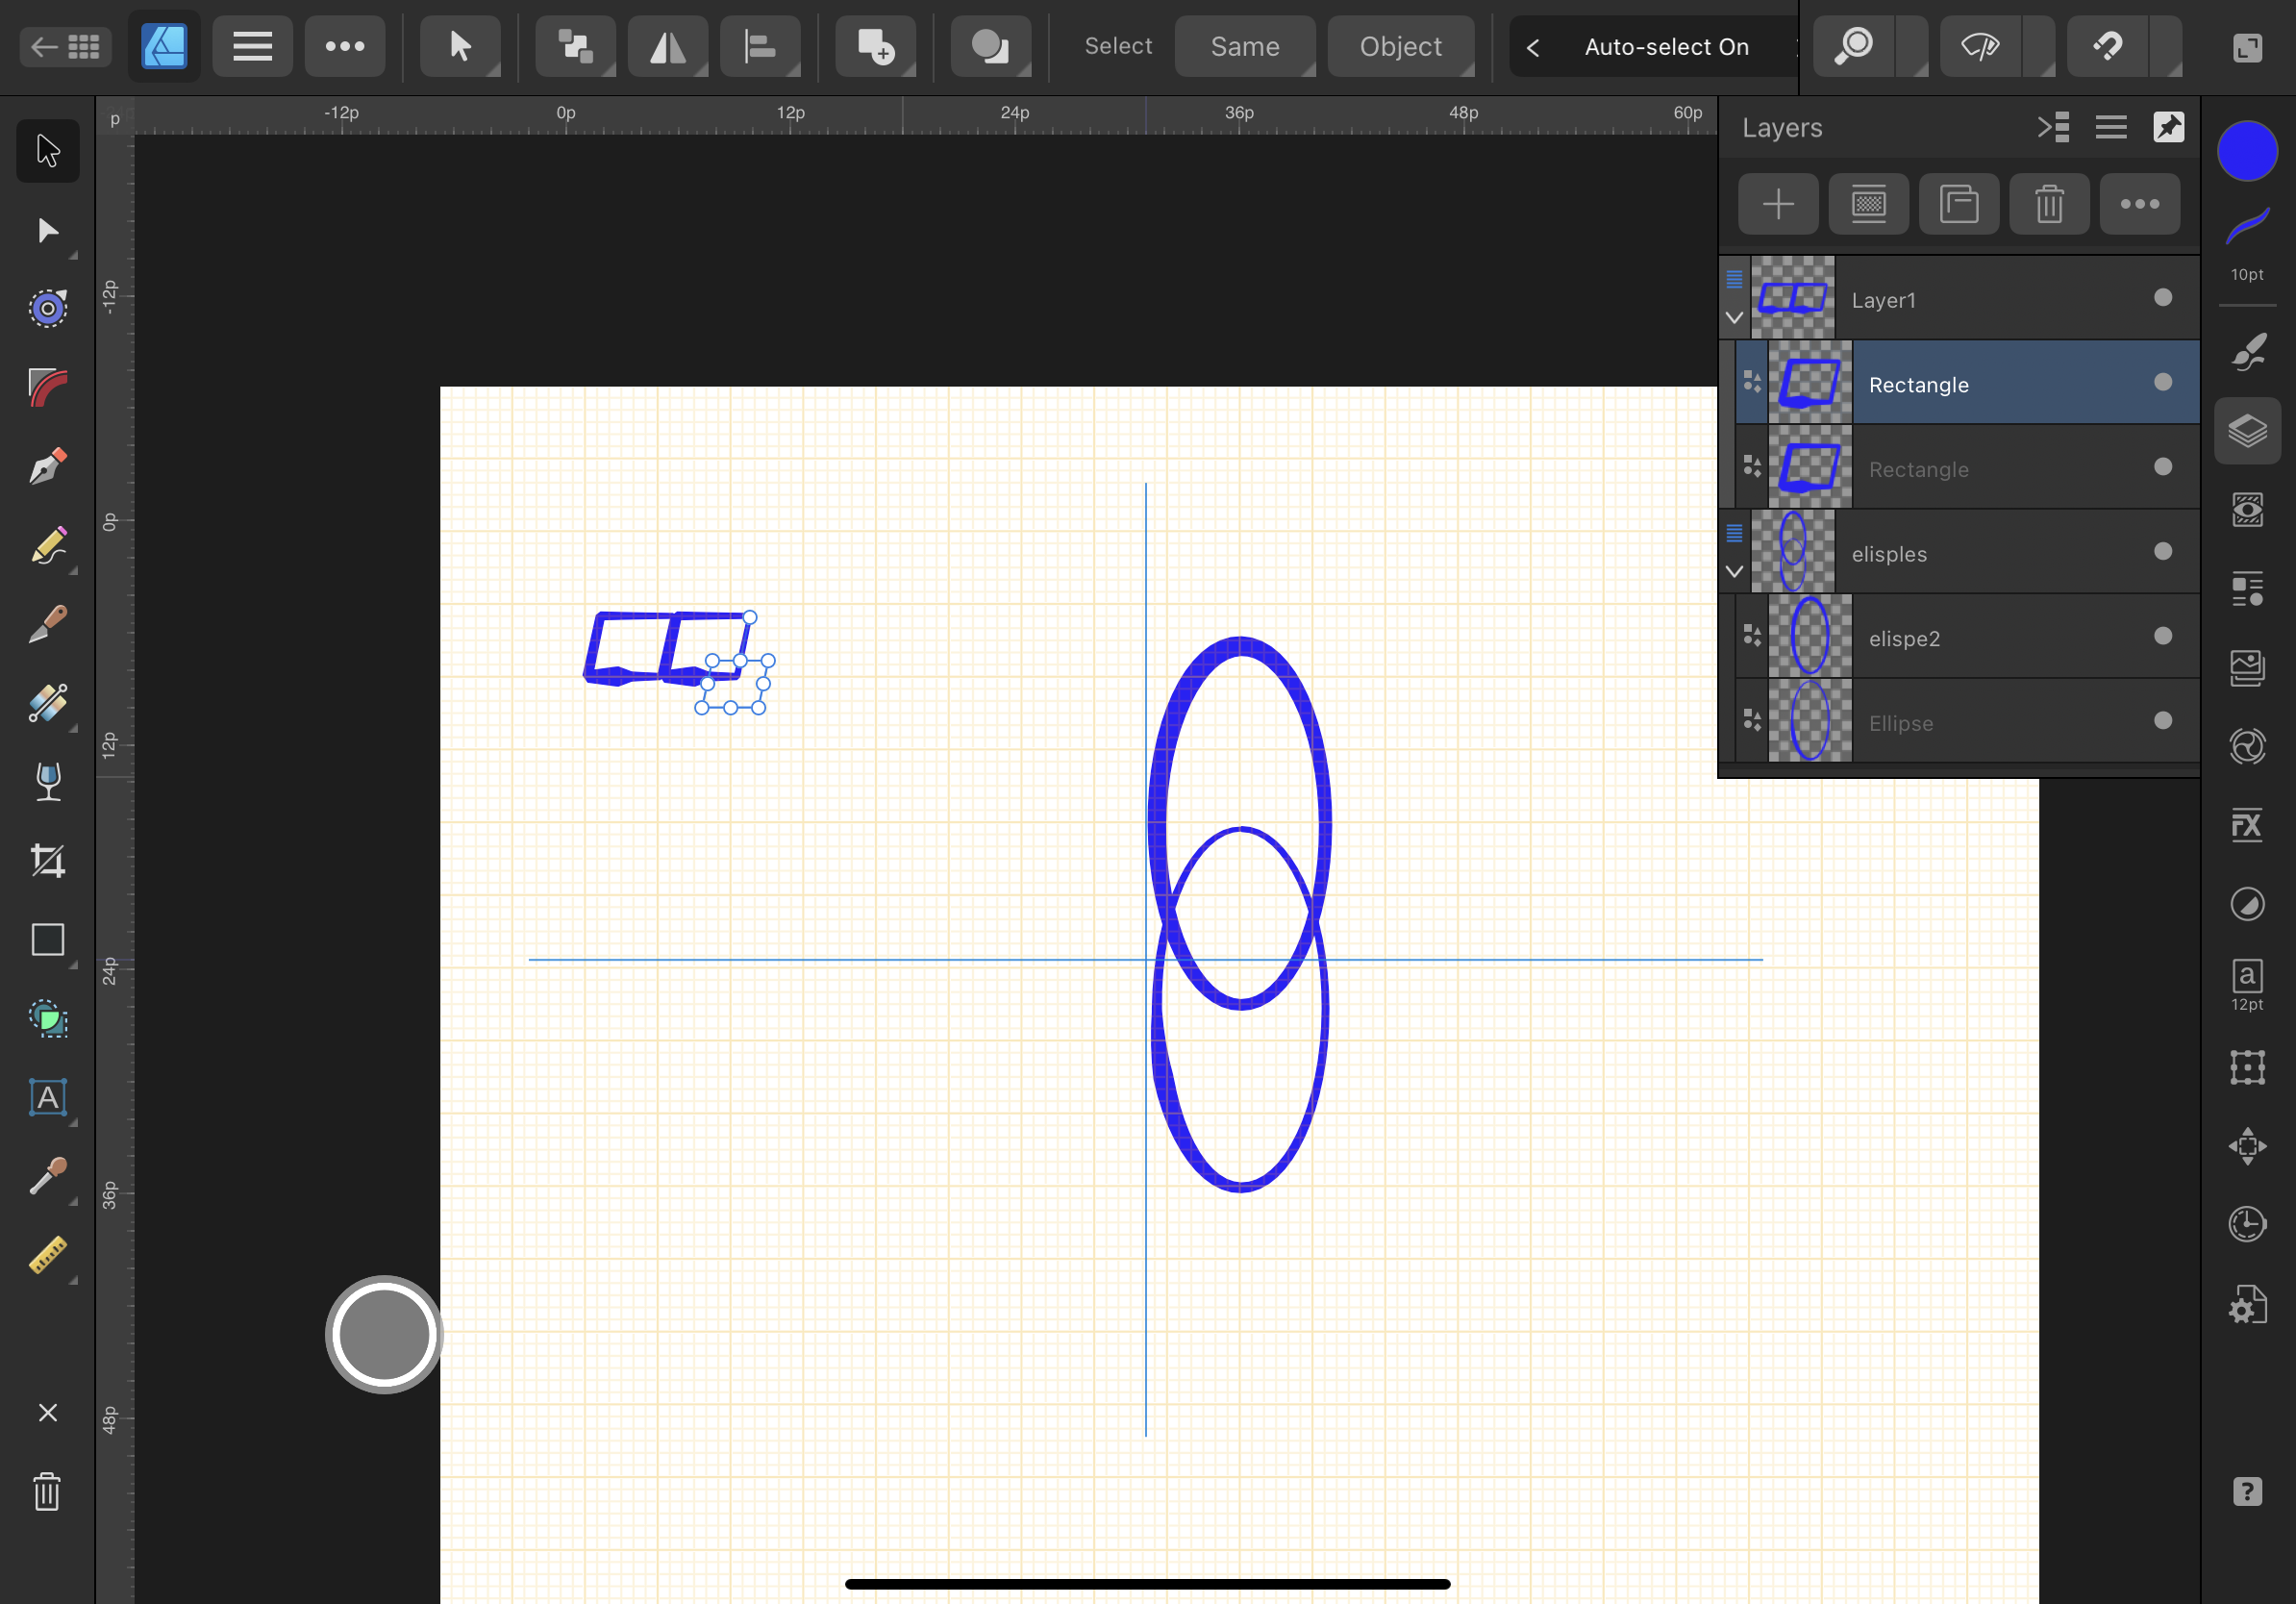Select the Measure ruler tool
The width and height of the screenshot is (2296, 1604).
[47, 1256]
